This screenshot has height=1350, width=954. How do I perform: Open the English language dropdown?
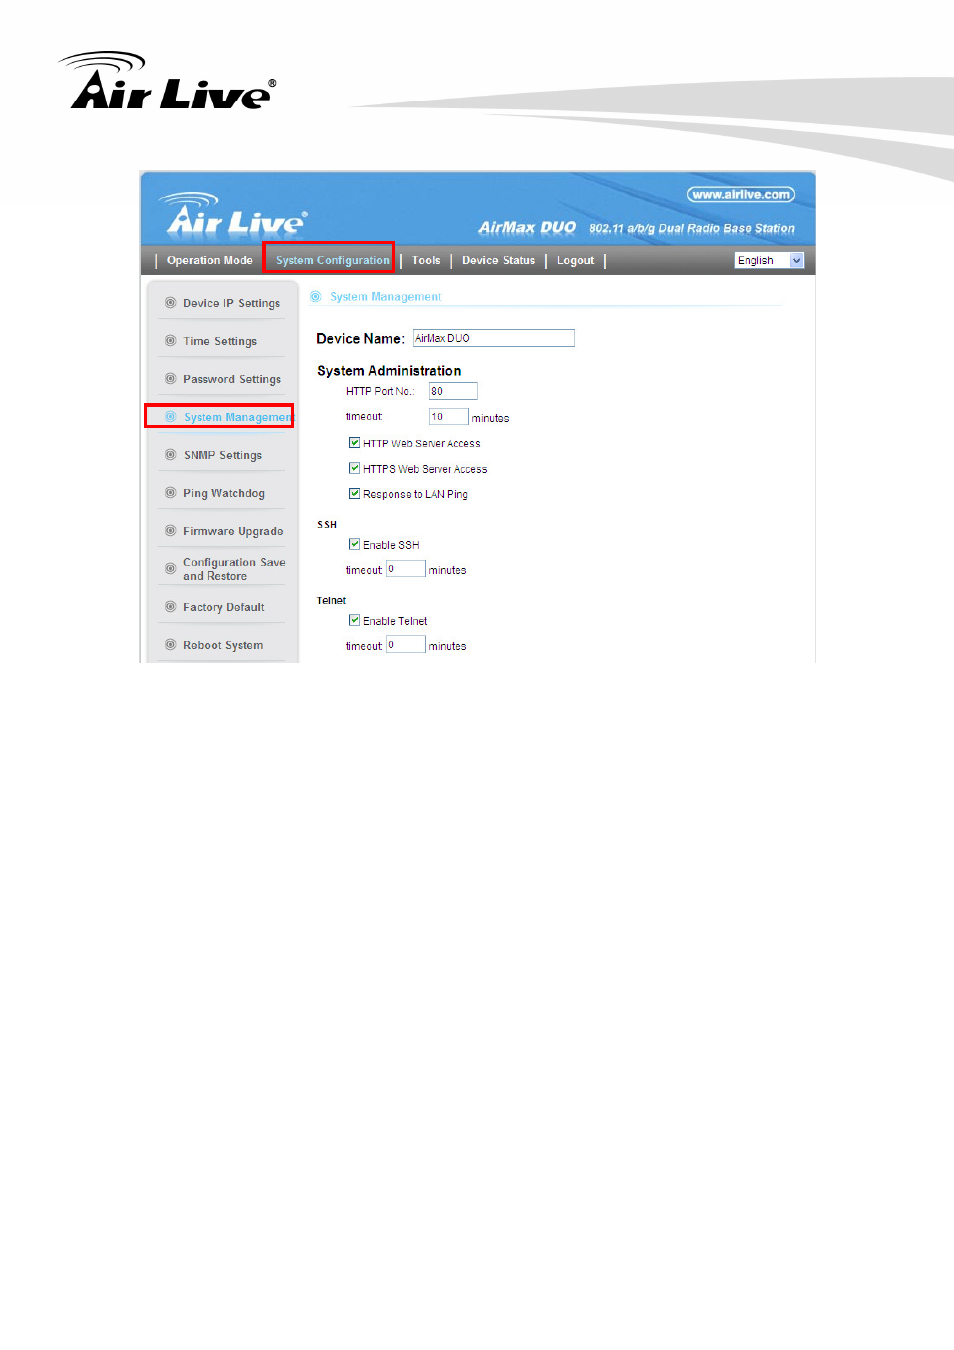[x=769, y=260]
